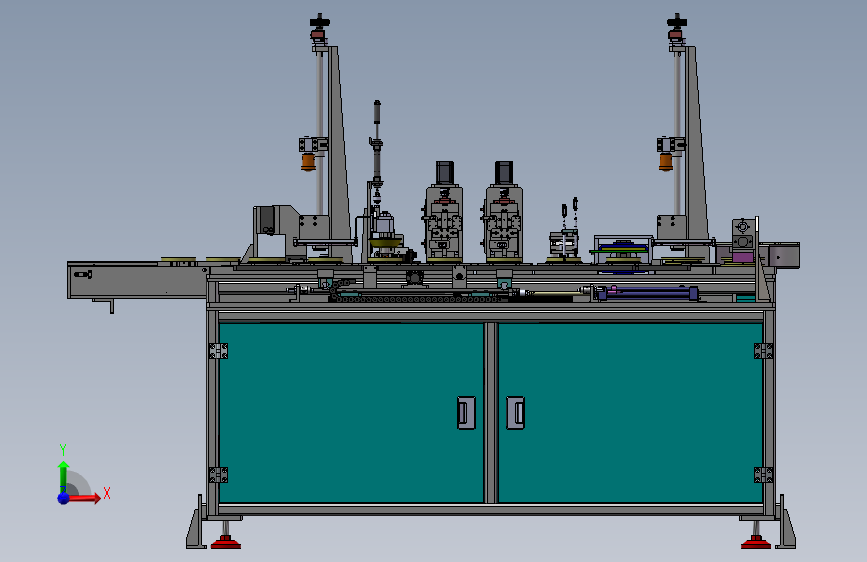The width and height of the screenshot is (867, 562).
Task: Select the center post between the cabinet doors
Action: click(491, 413)
